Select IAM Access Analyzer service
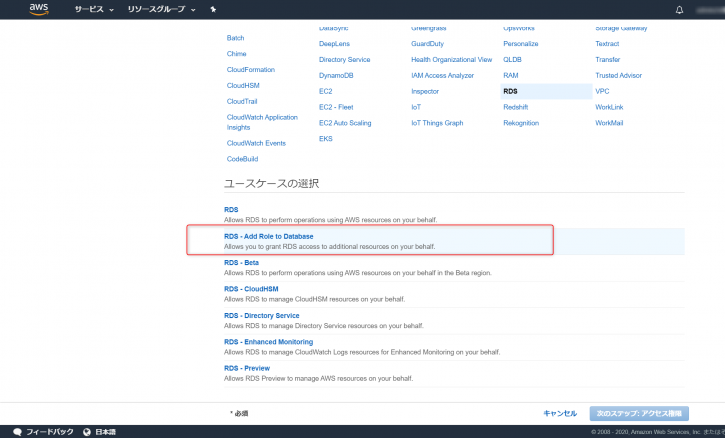This screenshot has height=438, width=725. click(x=442, y=75)
